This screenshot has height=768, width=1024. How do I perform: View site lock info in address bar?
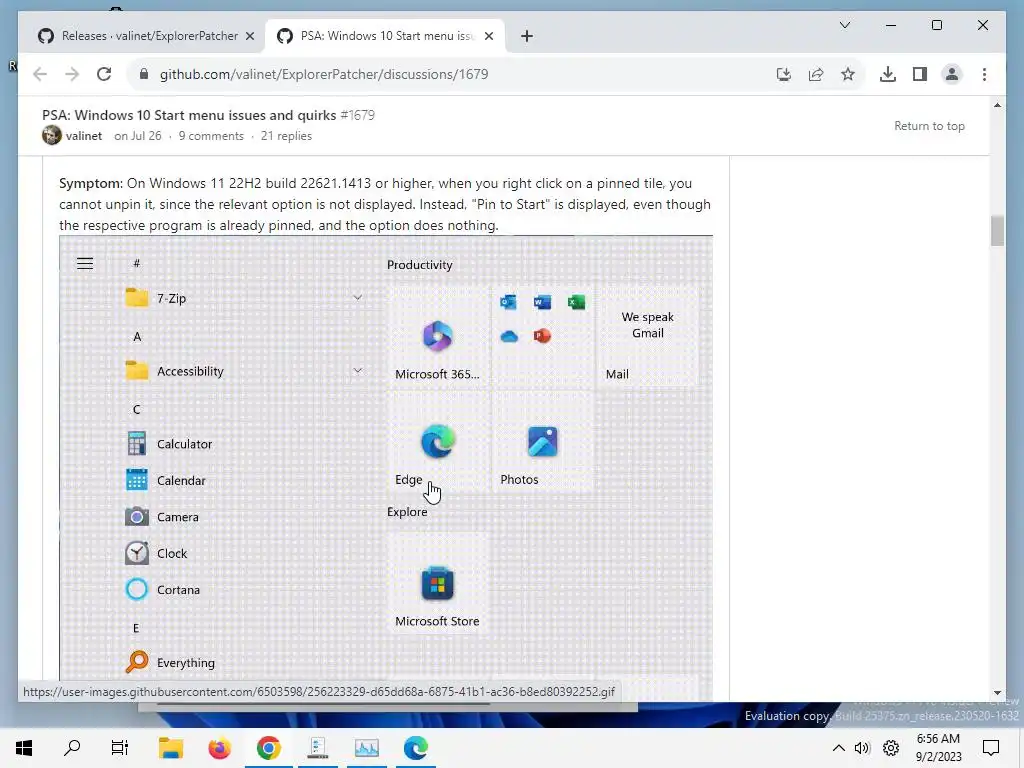coord(144,74)
